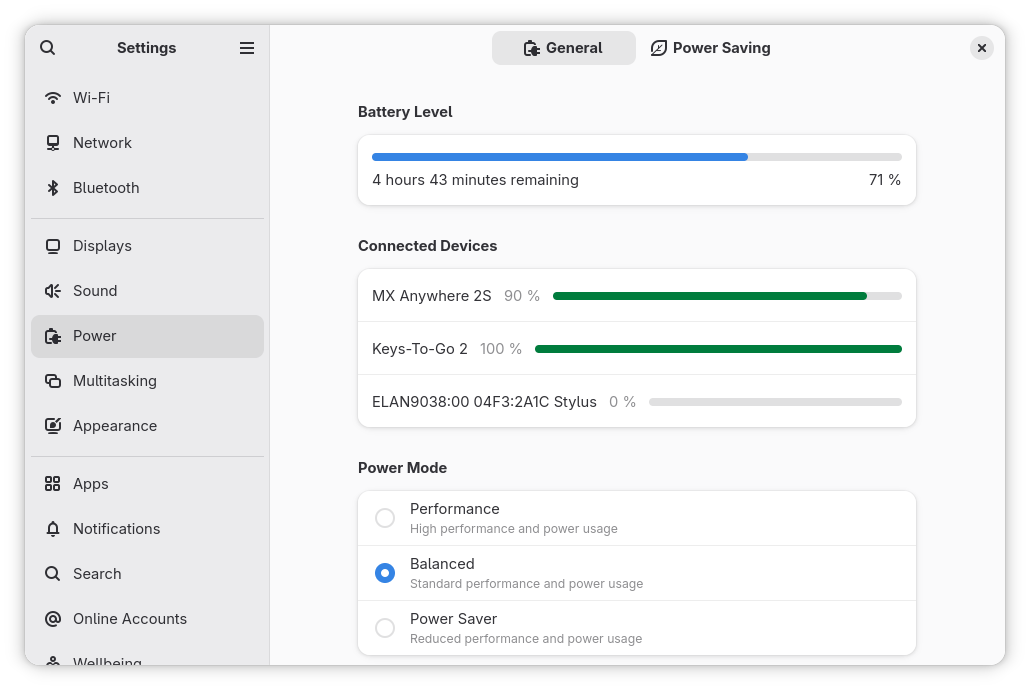Click the Online Accounts at-sign icon
This screenshot has width=1030, height=690.
pyautogui.click(x=53, y=619)
